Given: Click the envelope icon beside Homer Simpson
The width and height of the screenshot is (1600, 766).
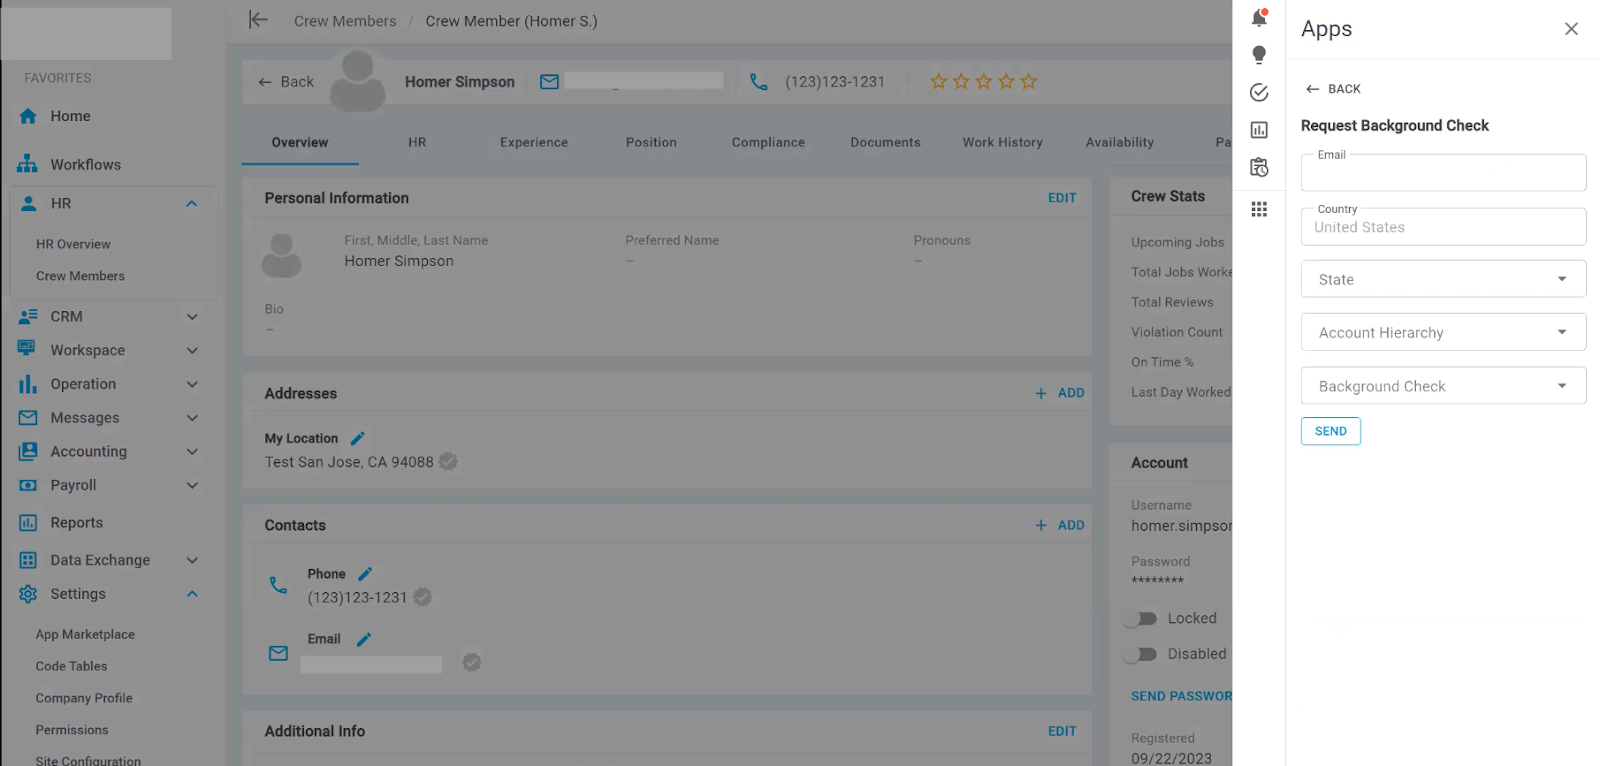Looking at the screenshot, I should pyautogui.click(x=549, y=82).
